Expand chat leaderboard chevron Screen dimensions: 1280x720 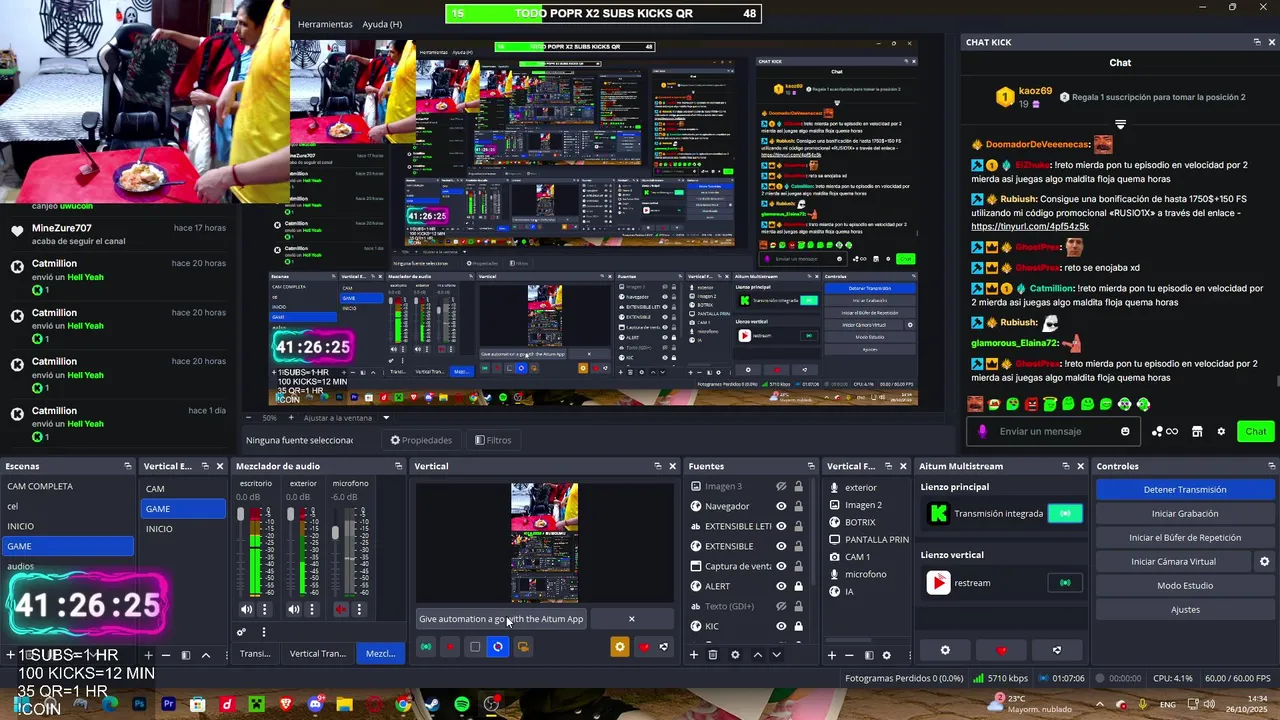[1120, 124]
